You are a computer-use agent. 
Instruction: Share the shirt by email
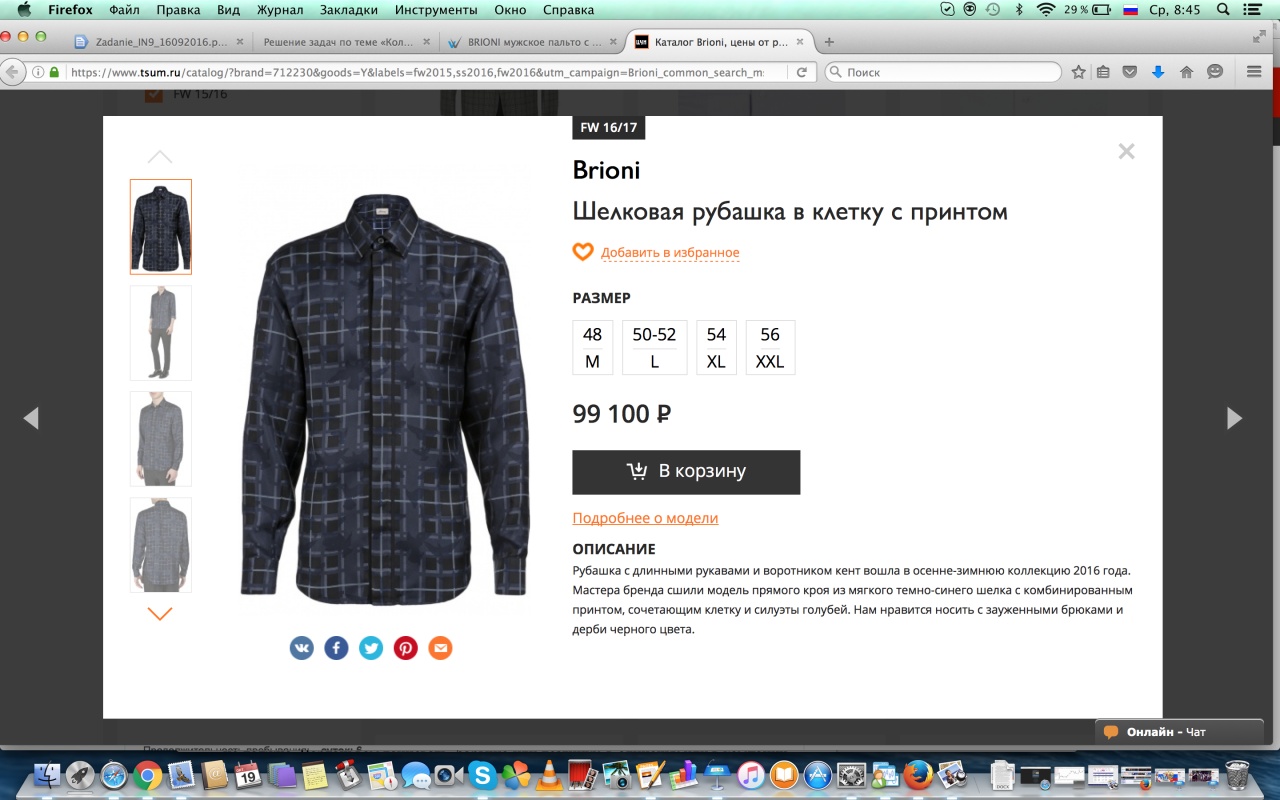tap(440, 648)
